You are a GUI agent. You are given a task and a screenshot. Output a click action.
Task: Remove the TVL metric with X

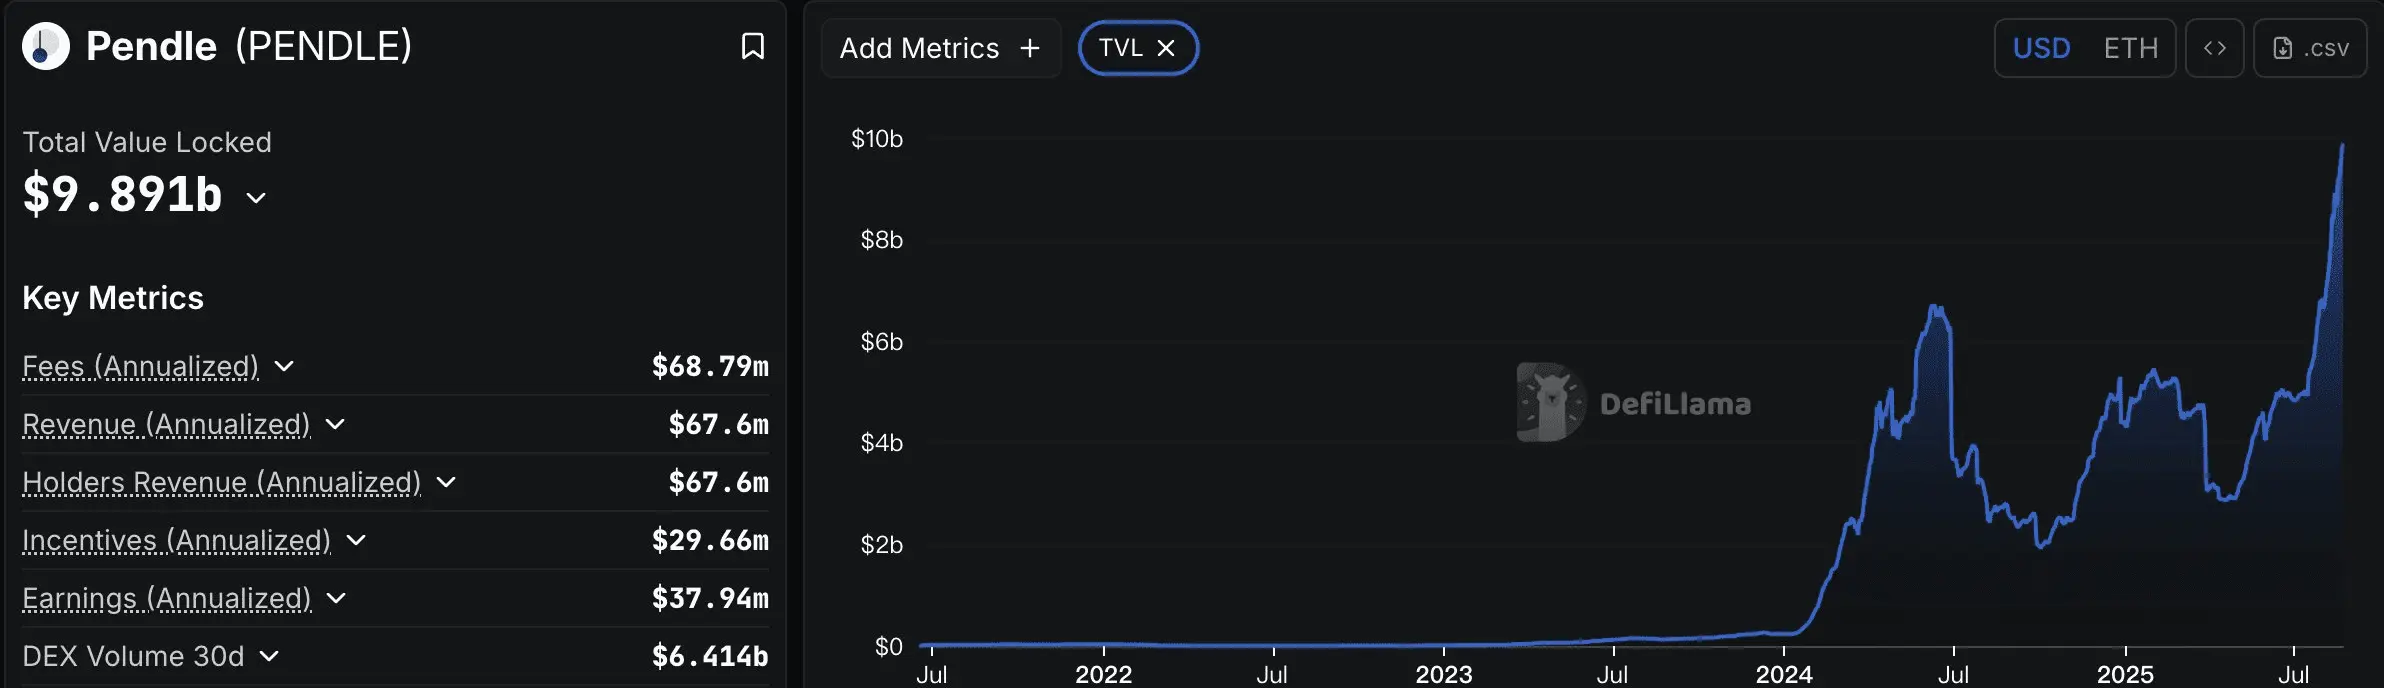coord(1165,48)
